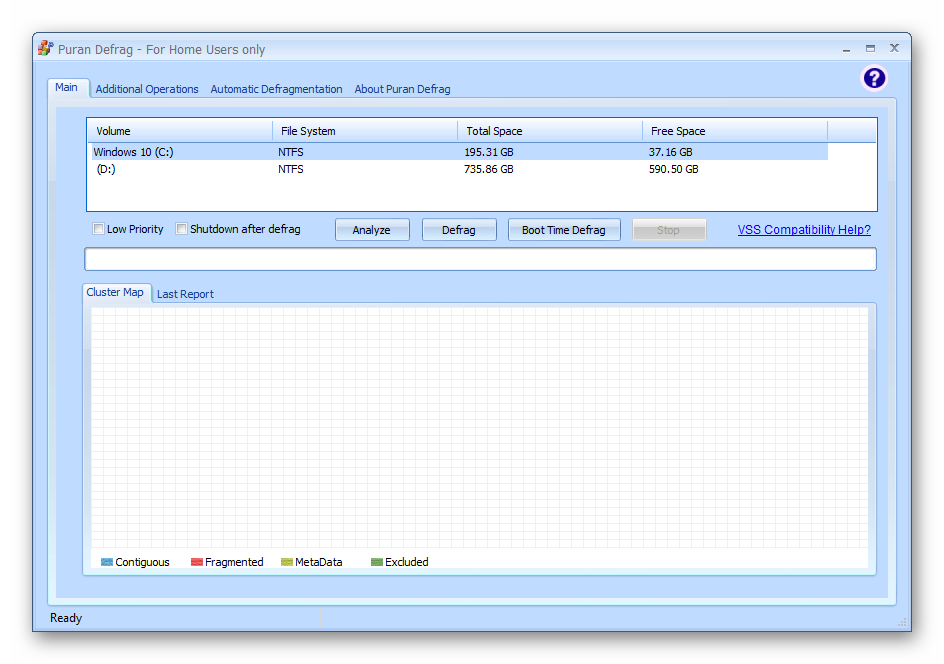Maximize the Puran Defrag window
944x664 pixels.
[870, 48]
